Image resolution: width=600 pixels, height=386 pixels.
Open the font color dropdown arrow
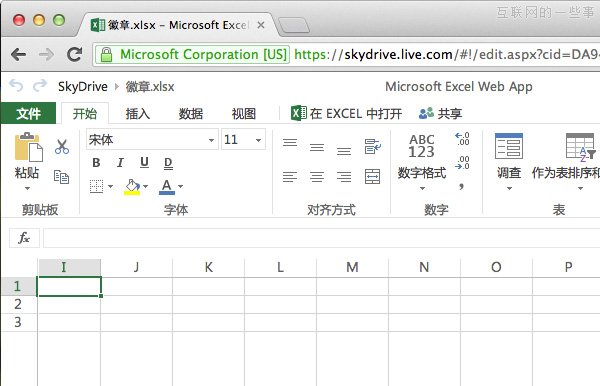click(x=181, y=186)
